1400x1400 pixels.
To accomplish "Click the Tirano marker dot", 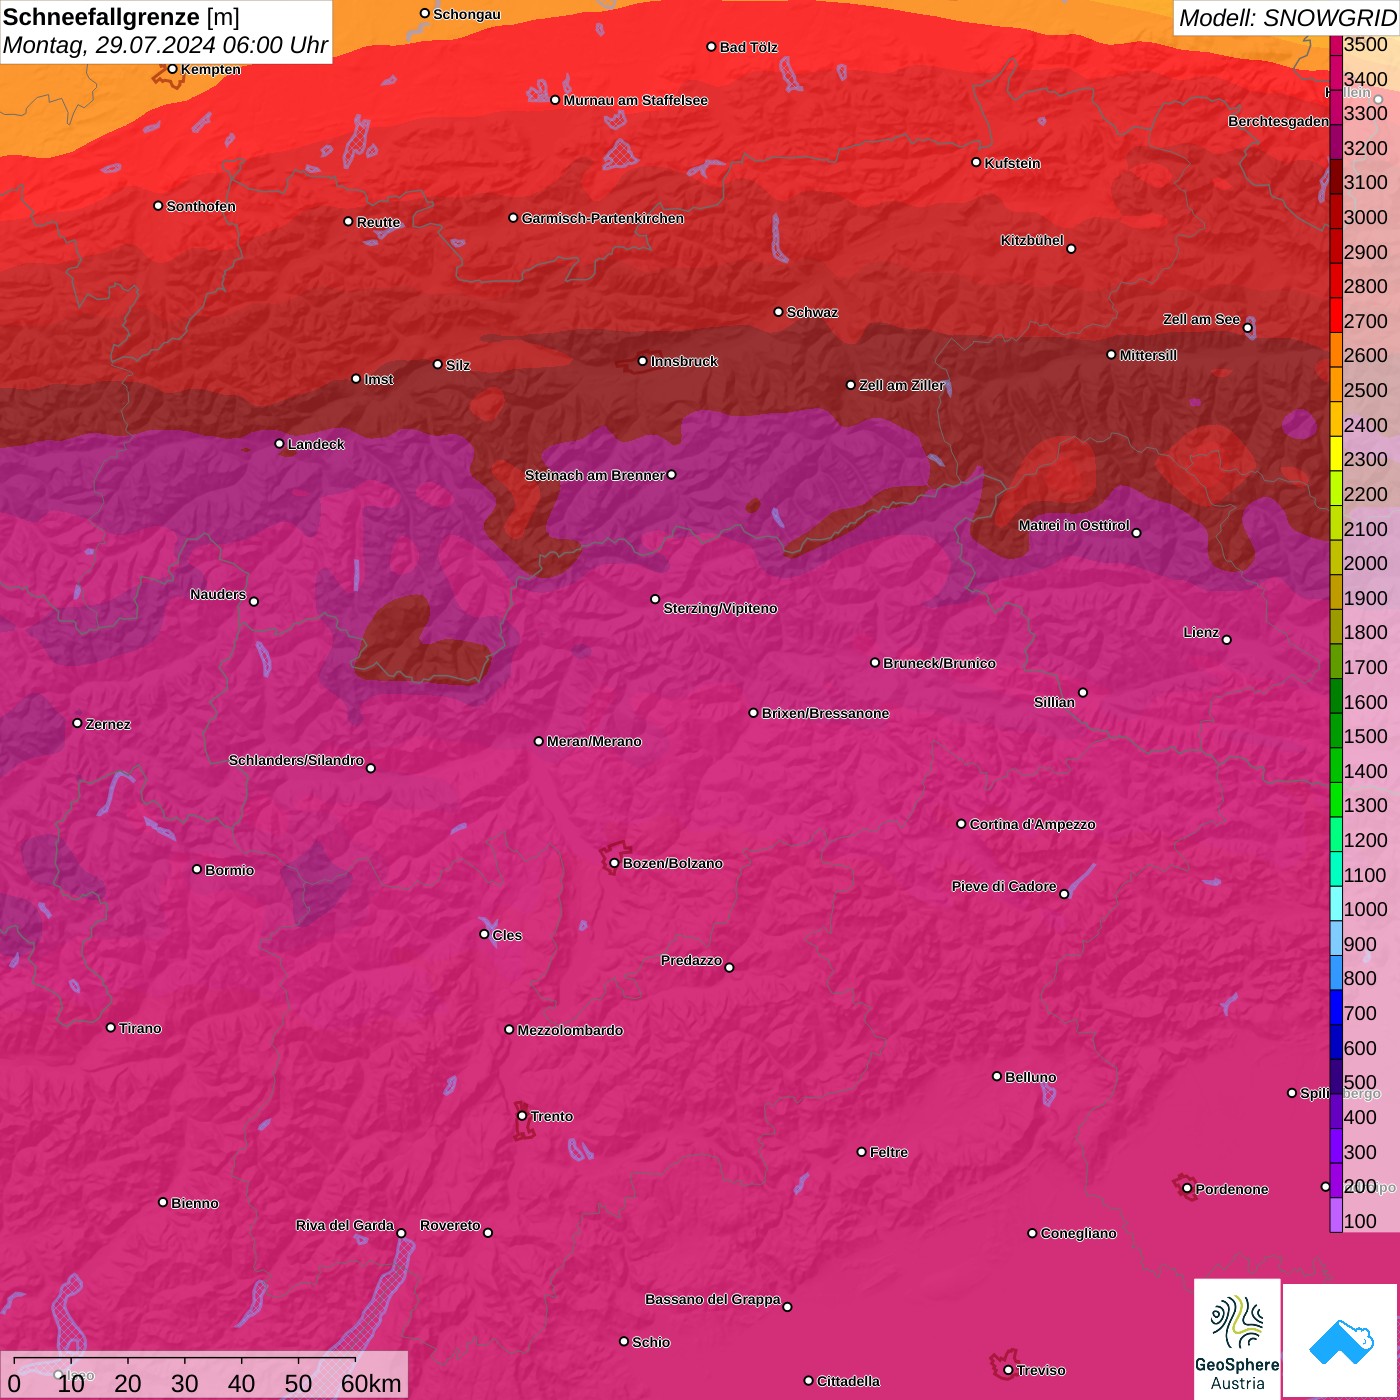I will point(110,1027).
